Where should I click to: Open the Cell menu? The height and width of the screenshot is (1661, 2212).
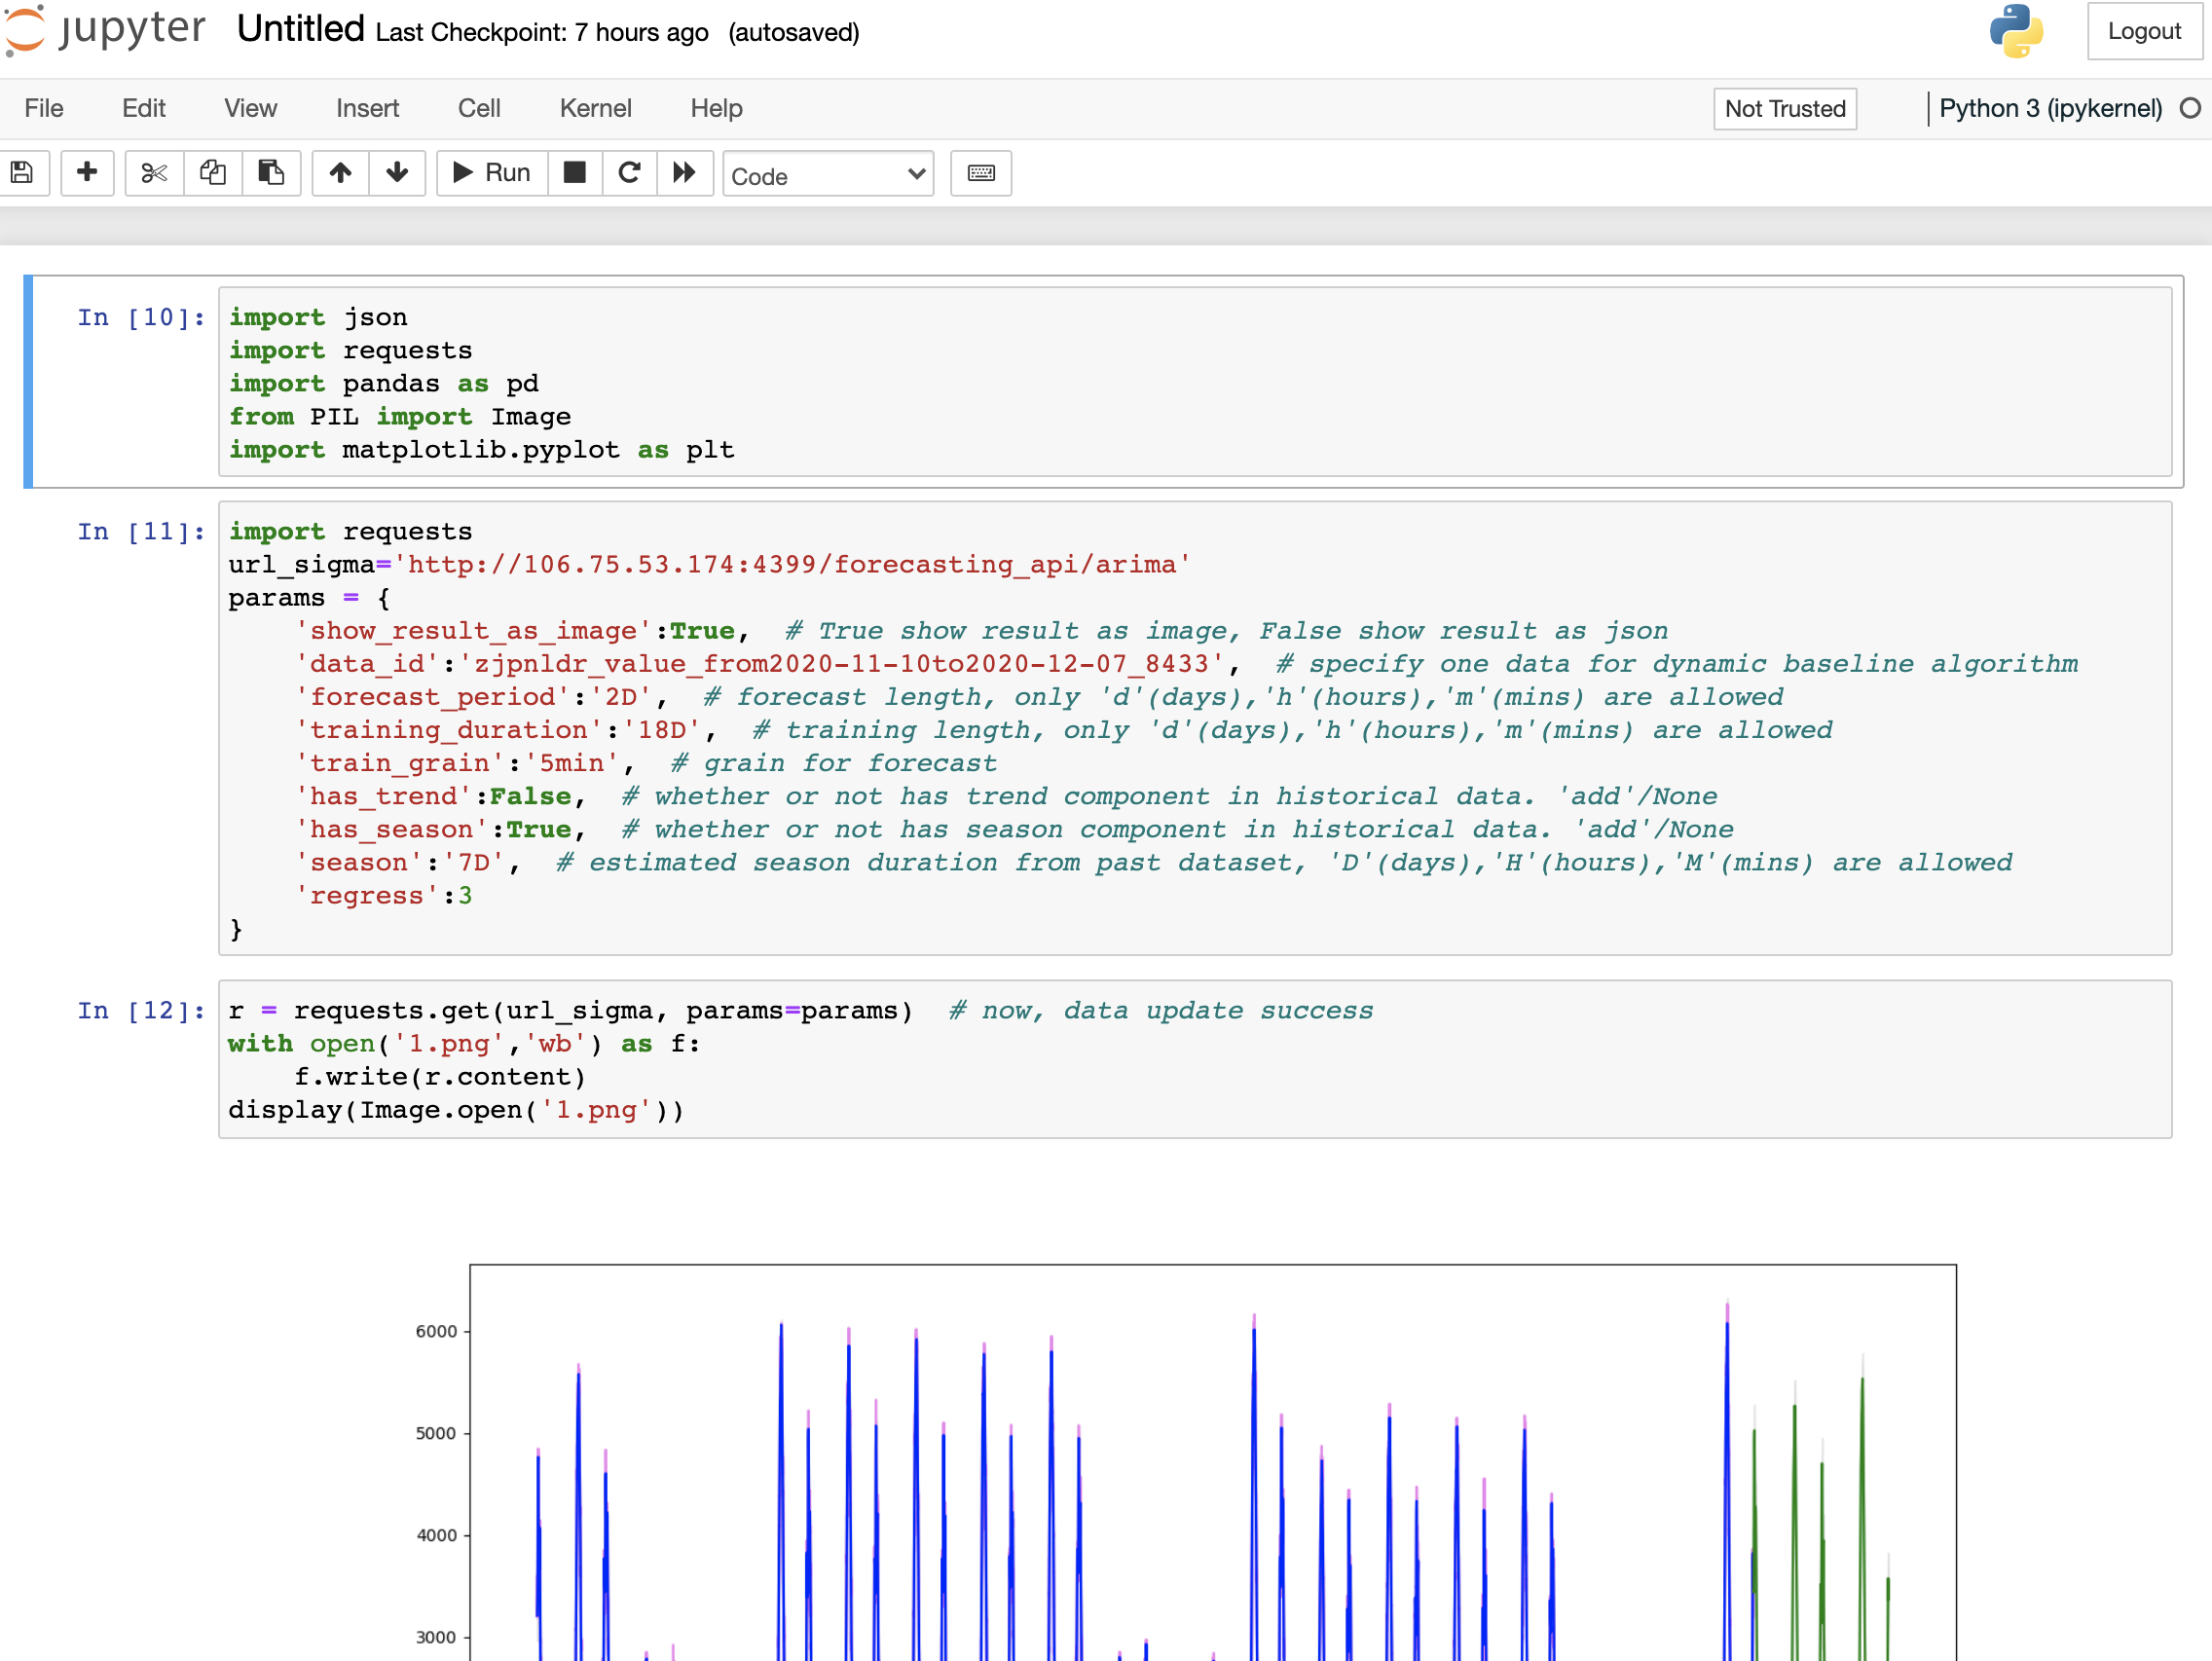479,108
